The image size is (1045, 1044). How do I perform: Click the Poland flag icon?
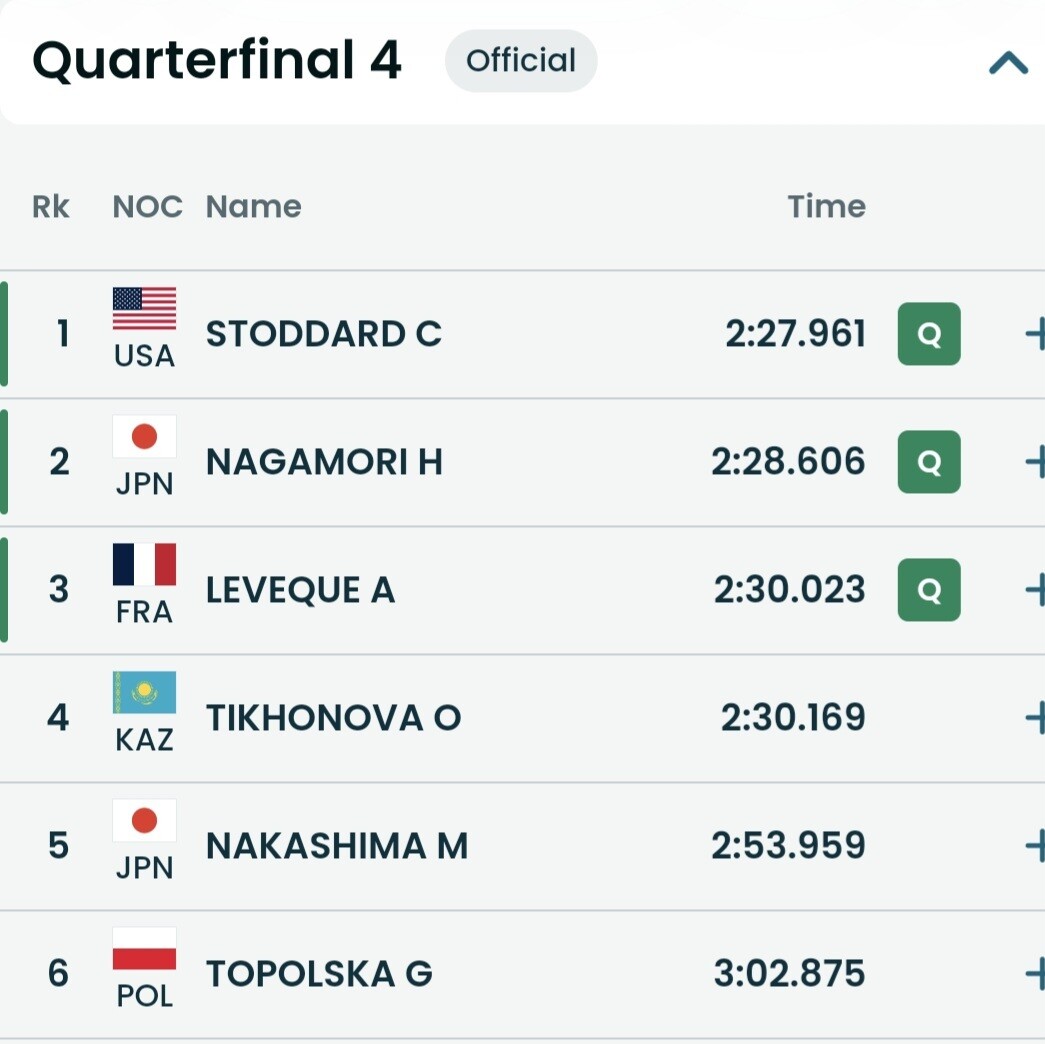click(x=144, y=948)
